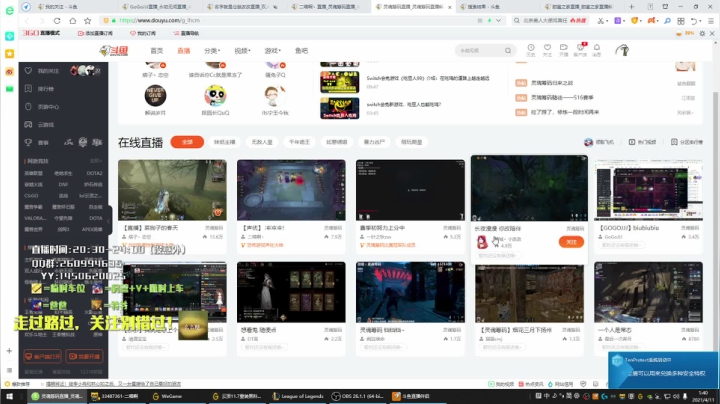Switch to OBS 26.1.1 in taskbar
This screenshot has width=720, height=404.
(x=356, y=396)
